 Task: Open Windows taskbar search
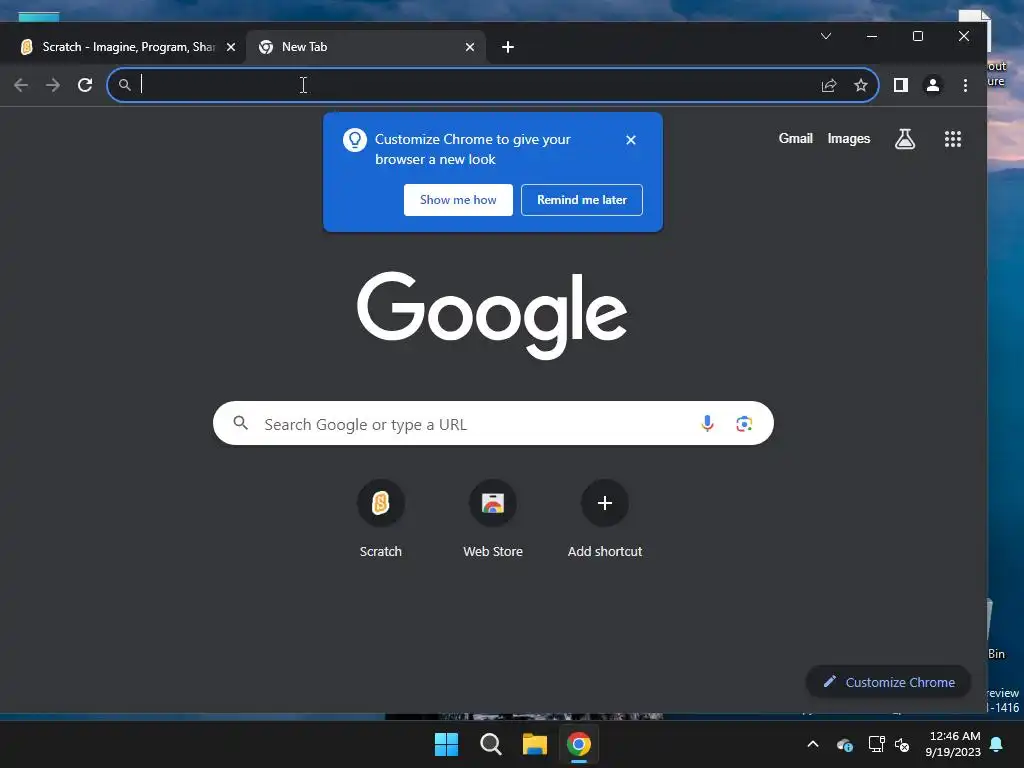pyautogui.click(x=490, y=744)
